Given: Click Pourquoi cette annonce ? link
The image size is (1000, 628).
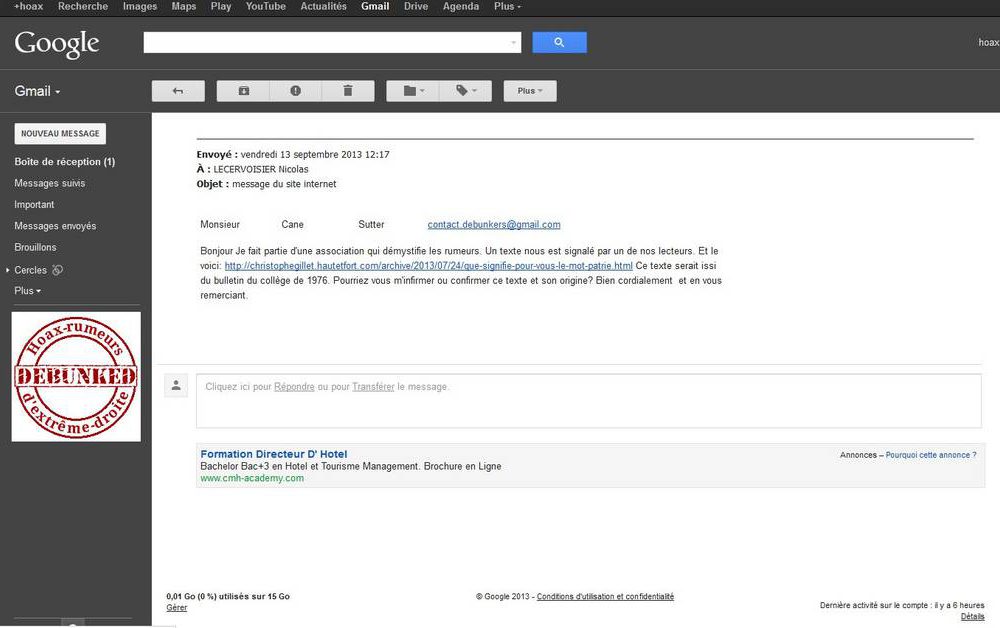Looking at the screenshot, I should pyautogui.click(x=931, y=455).
